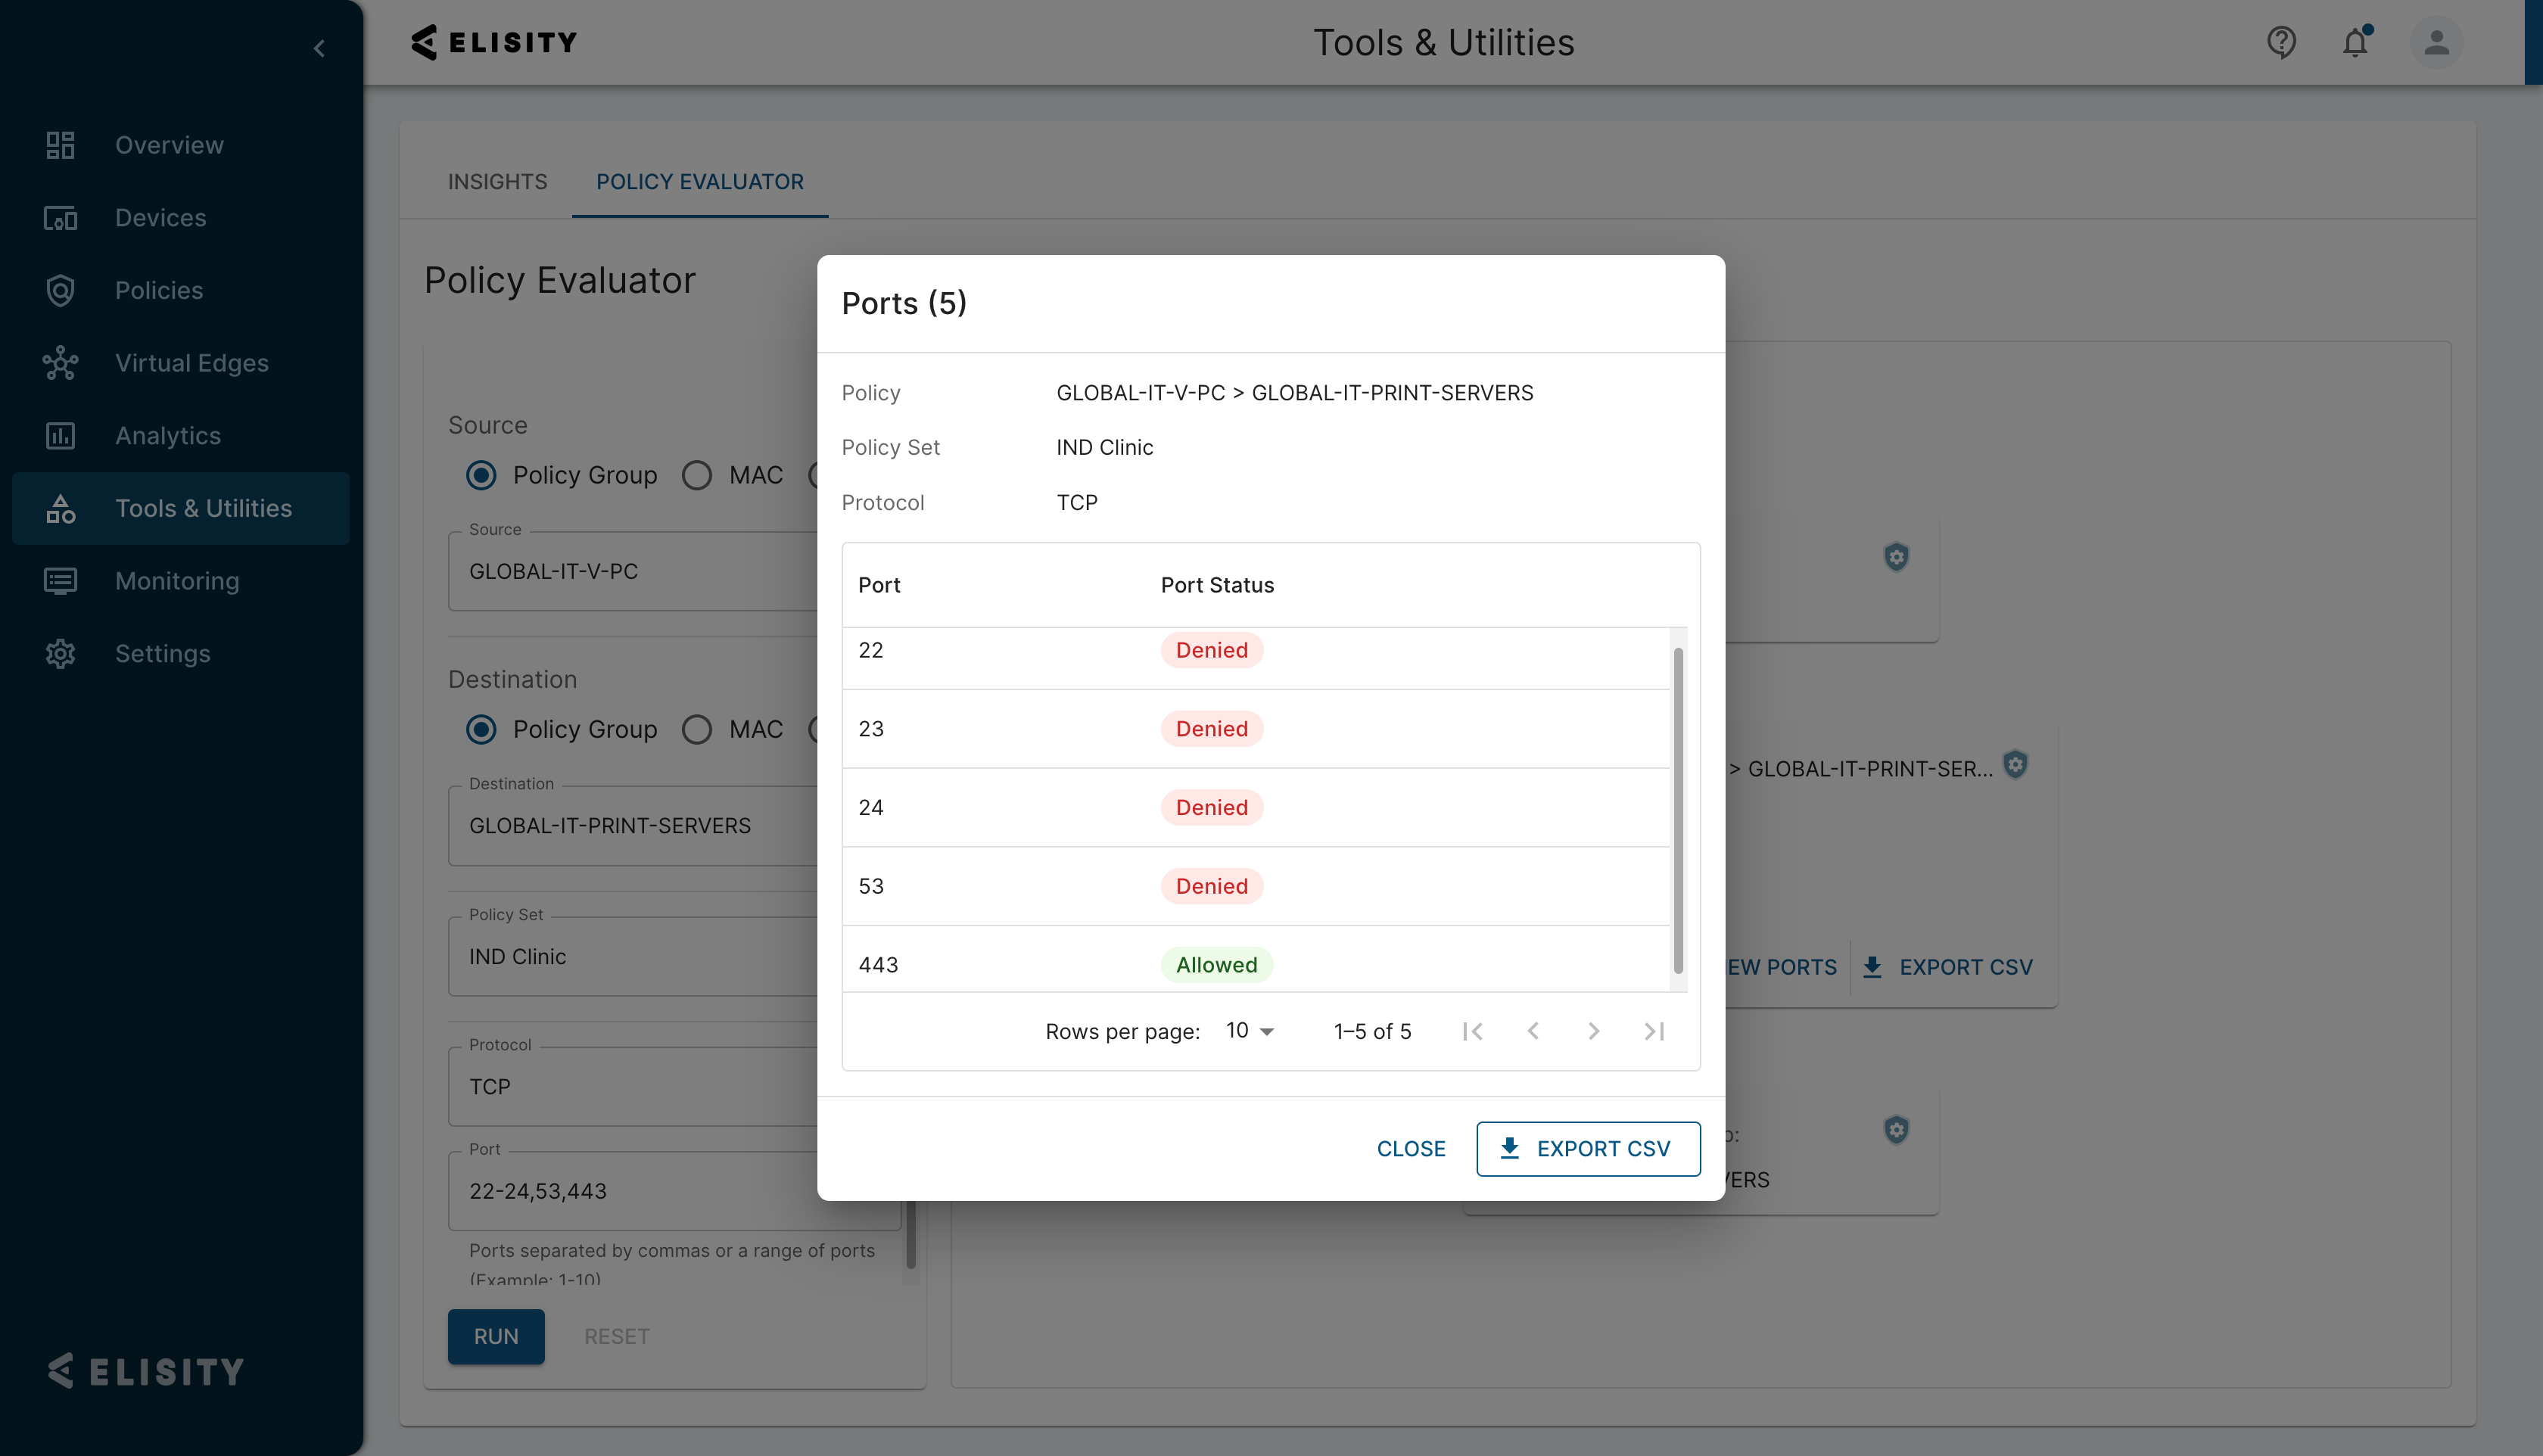Open the Source GLOBAL-IT-V-PC dropdown

(x=633, y=571)
